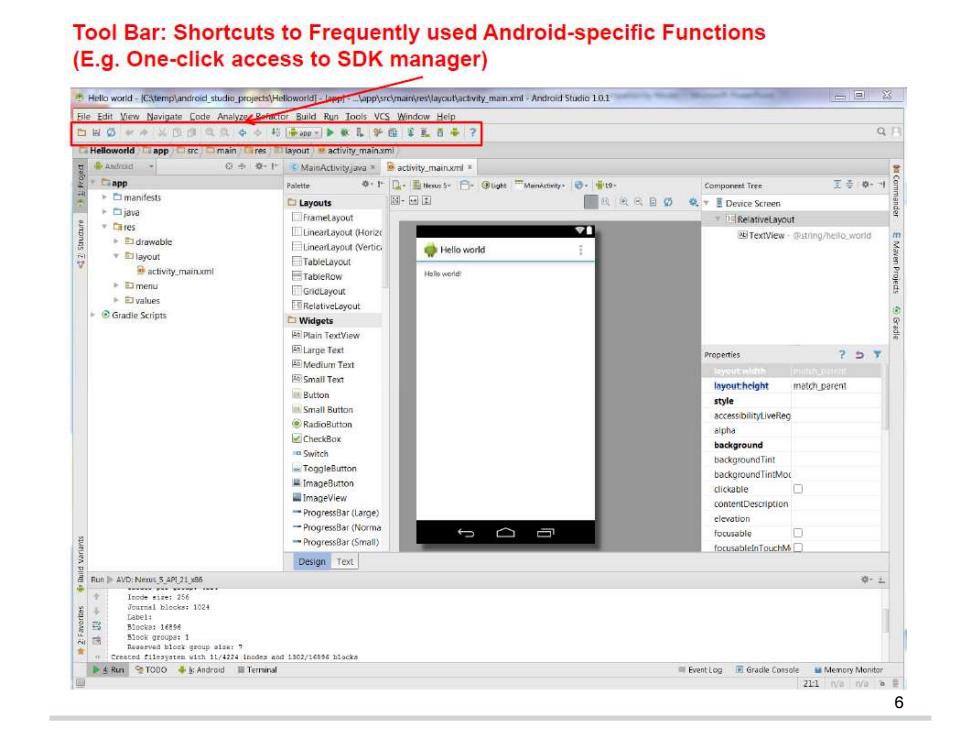
Task: Expand the values folder
Action: 116,300
